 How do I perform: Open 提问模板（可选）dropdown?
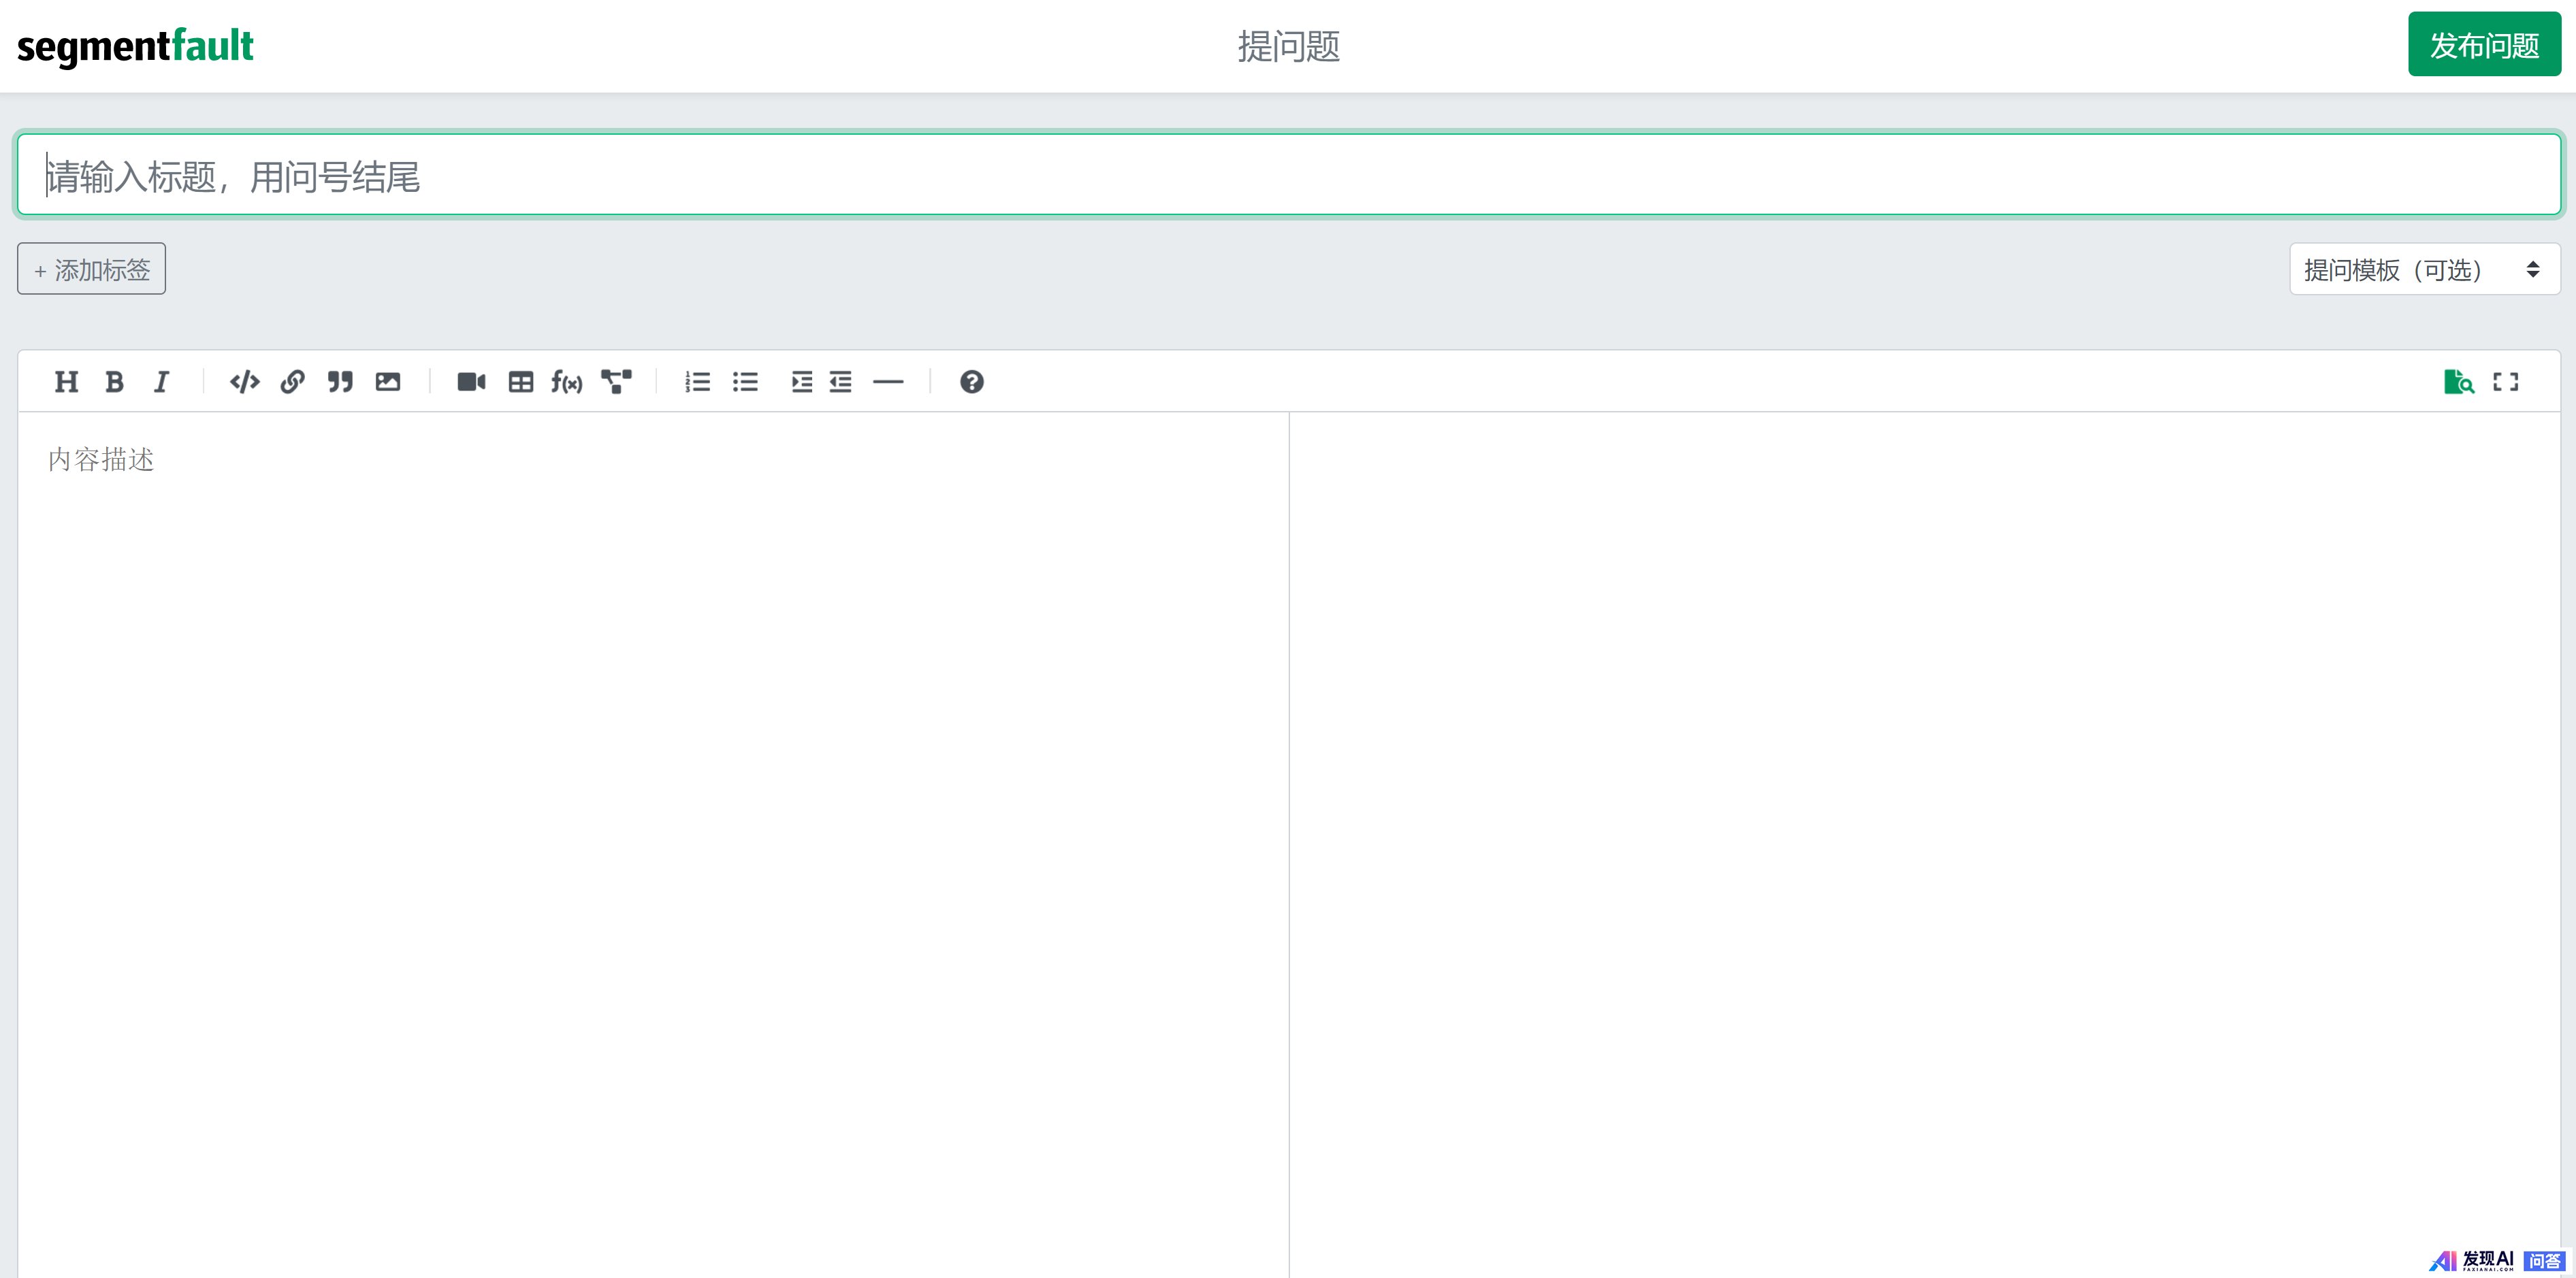click(x=2425, y=269)
